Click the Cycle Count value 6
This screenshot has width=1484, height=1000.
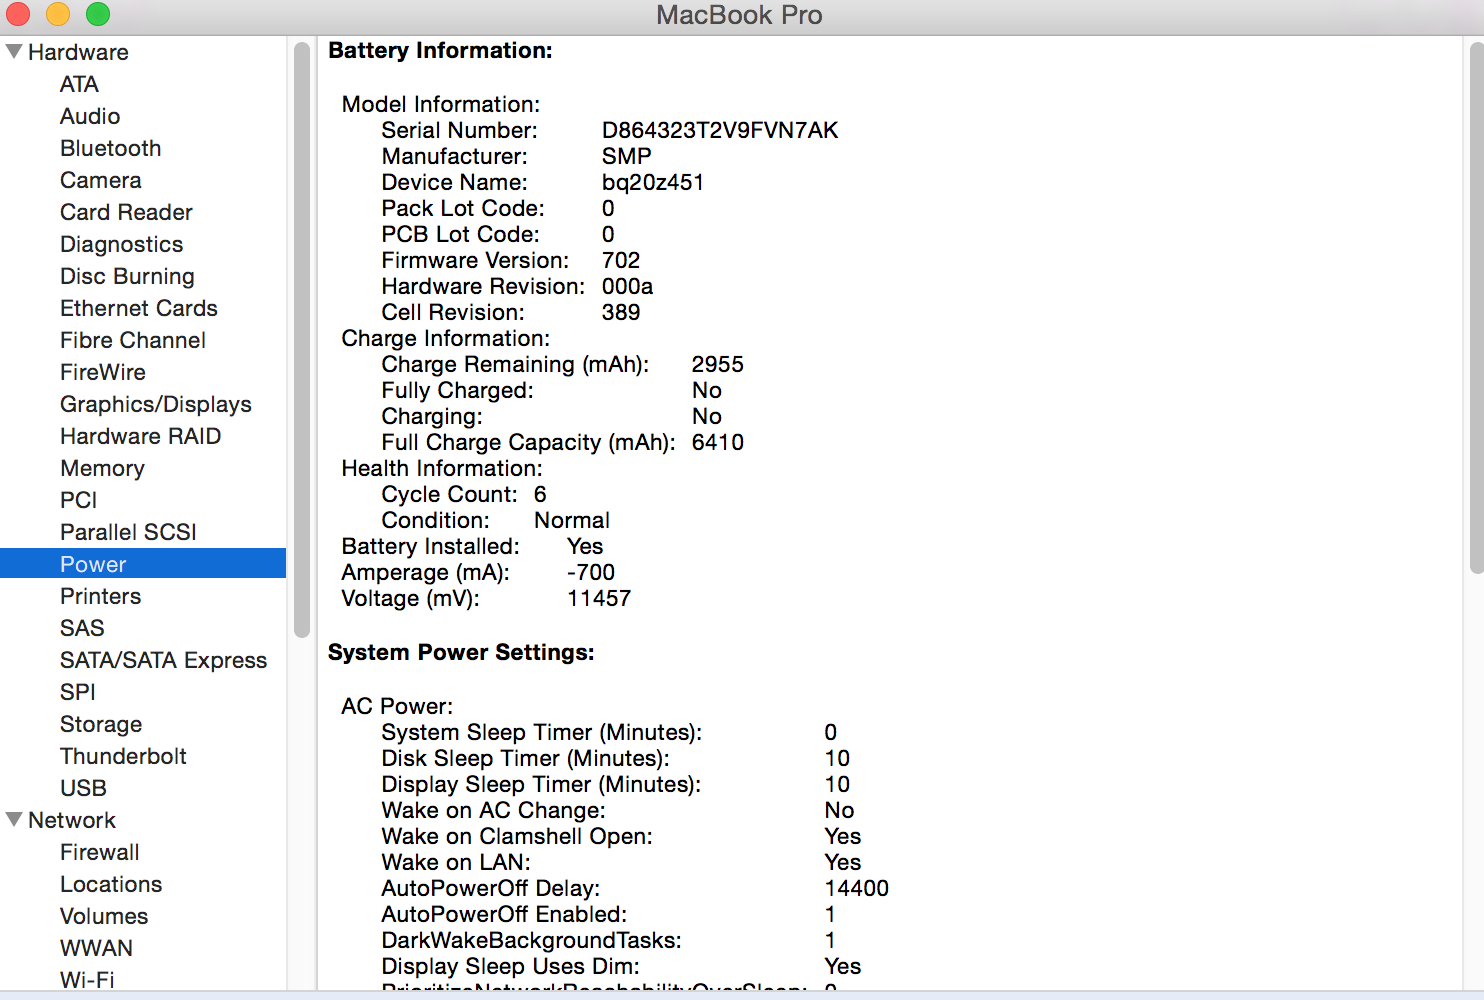point(540,494)
